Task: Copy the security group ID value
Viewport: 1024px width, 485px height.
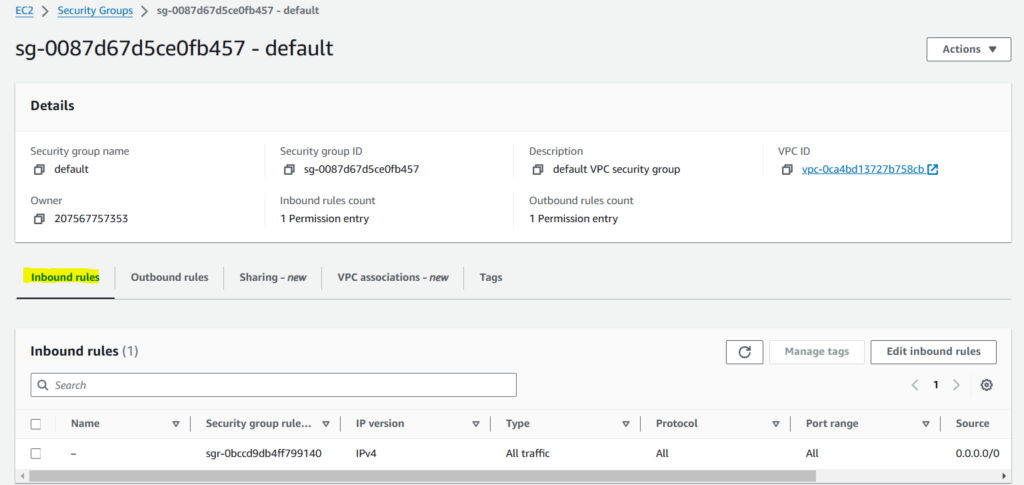Action: [x=288, y=170]
